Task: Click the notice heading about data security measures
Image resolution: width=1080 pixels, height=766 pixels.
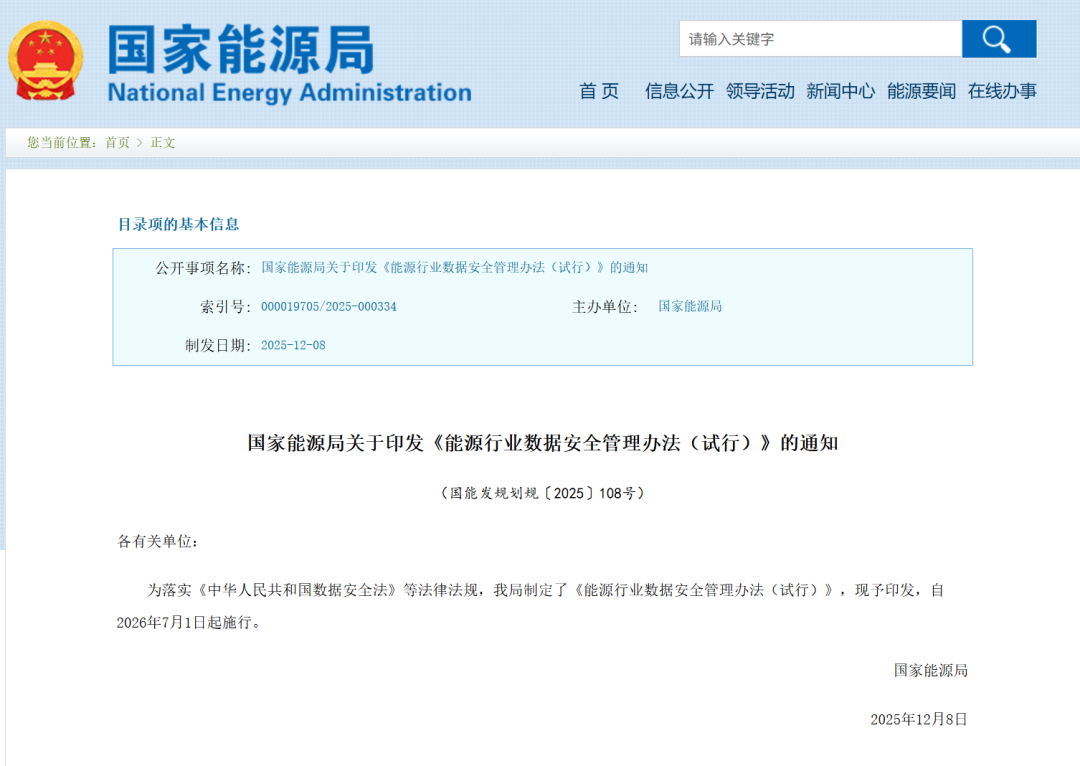Action: [x=540, y=444]
